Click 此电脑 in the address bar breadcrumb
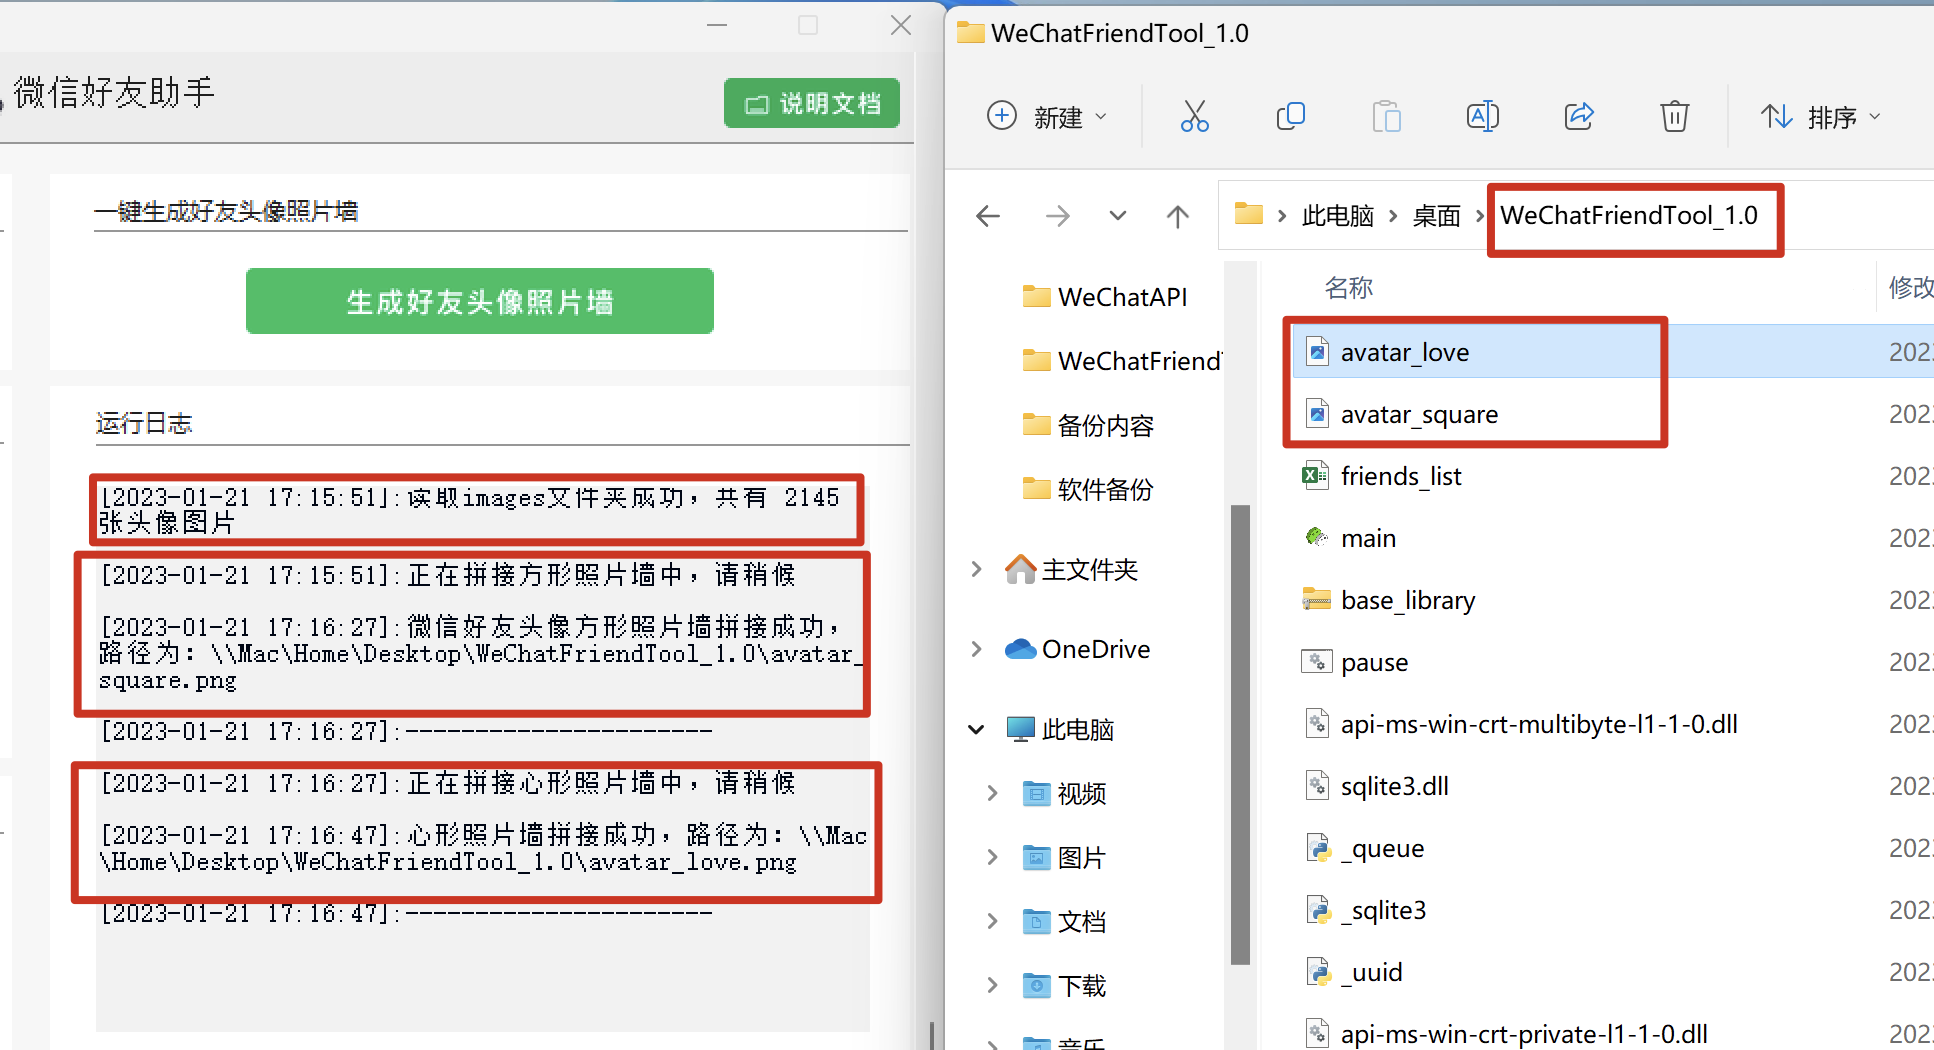Screen dimensions: 1934x1050 pos(1338,216)
